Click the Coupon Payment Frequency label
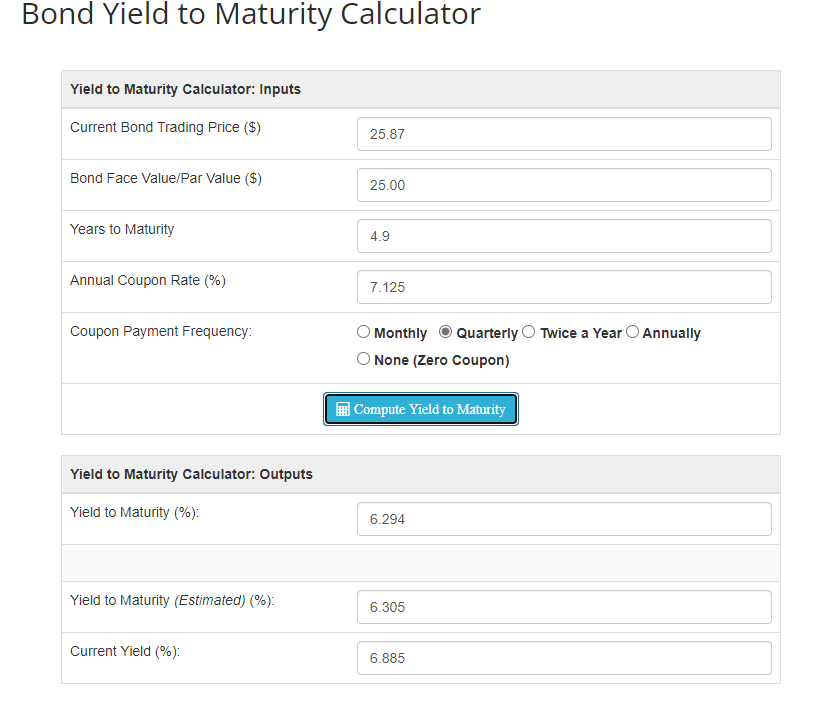This screenshot has width=821, height=707. point(161,331)
